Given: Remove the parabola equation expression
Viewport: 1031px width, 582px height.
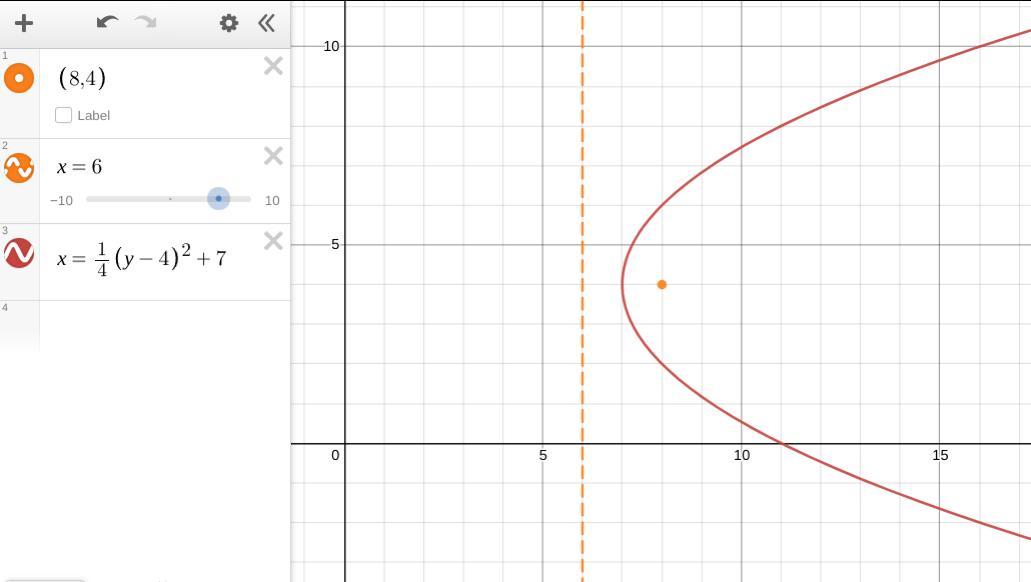Looking at the screenshot, I should point(274,241).
